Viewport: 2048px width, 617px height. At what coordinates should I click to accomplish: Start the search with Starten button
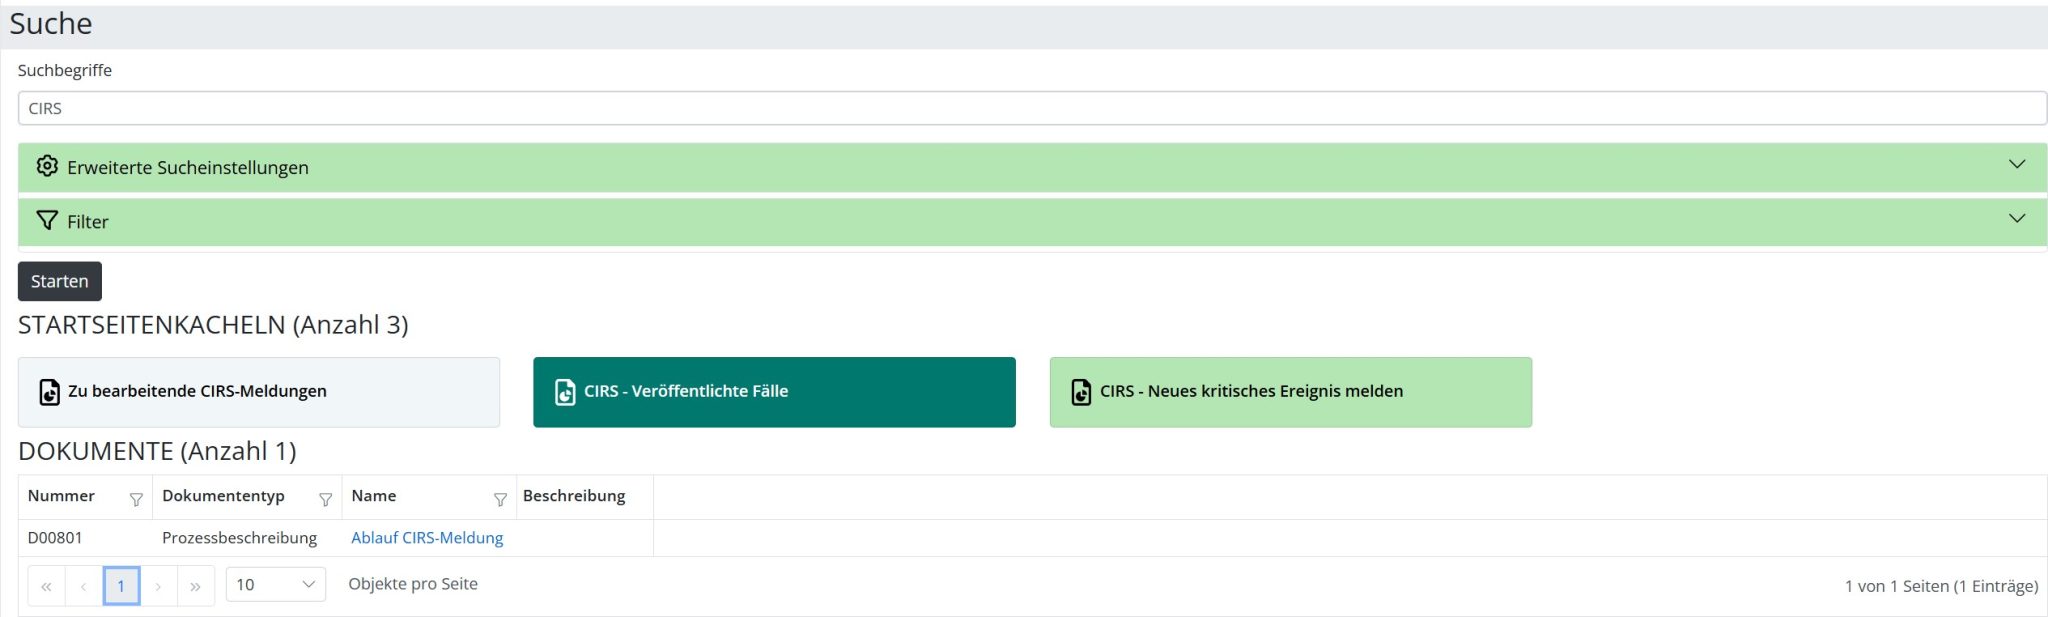click(x=60, y=281)
